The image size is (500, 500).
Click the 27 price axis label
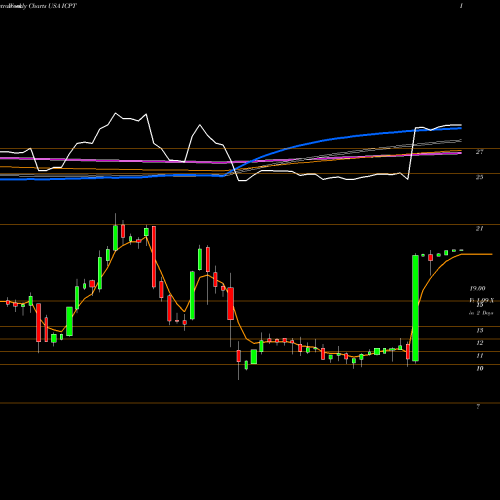[x=479, y=152]
